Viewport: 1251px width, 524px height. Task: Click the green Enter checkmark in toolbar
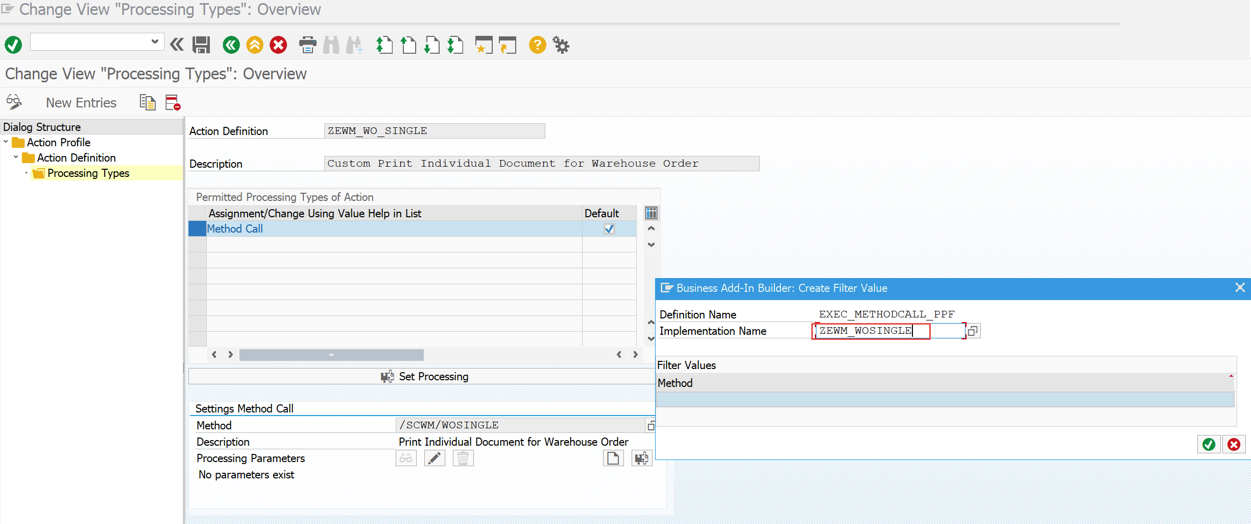tap(13, 45)
